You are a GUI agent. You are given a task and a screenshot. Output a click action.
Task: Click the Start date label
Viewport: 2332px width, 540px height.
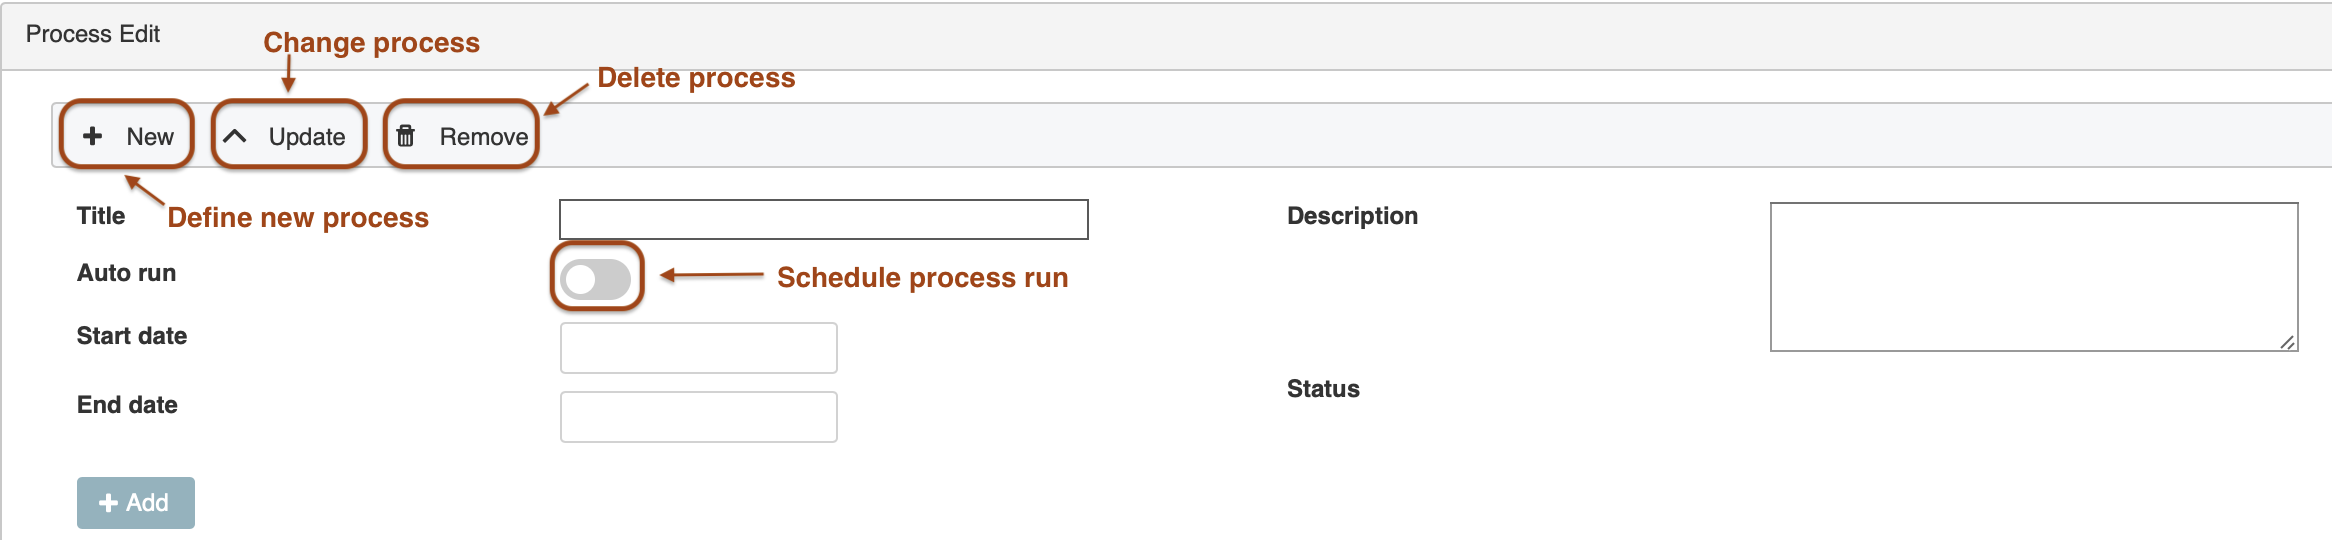coord(132,336)
